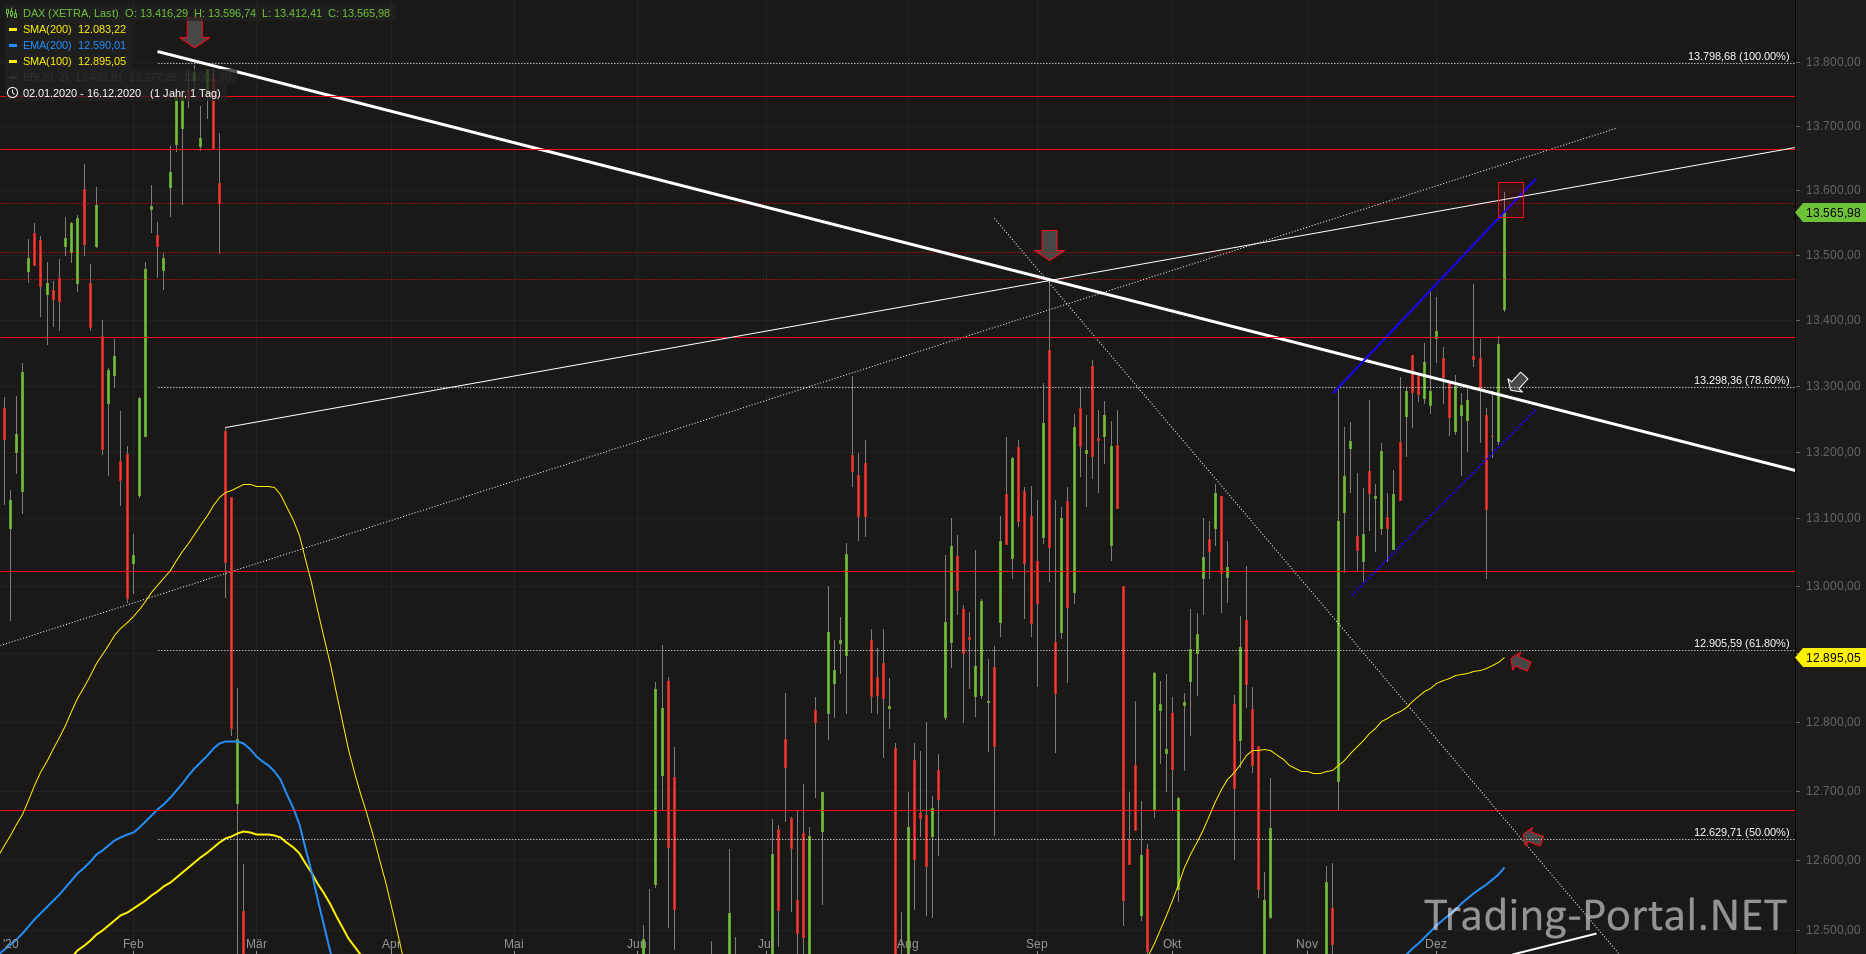Click the 13.400,00 price axis label
Screen dimensions: 1866x954
click(1833, 320)
